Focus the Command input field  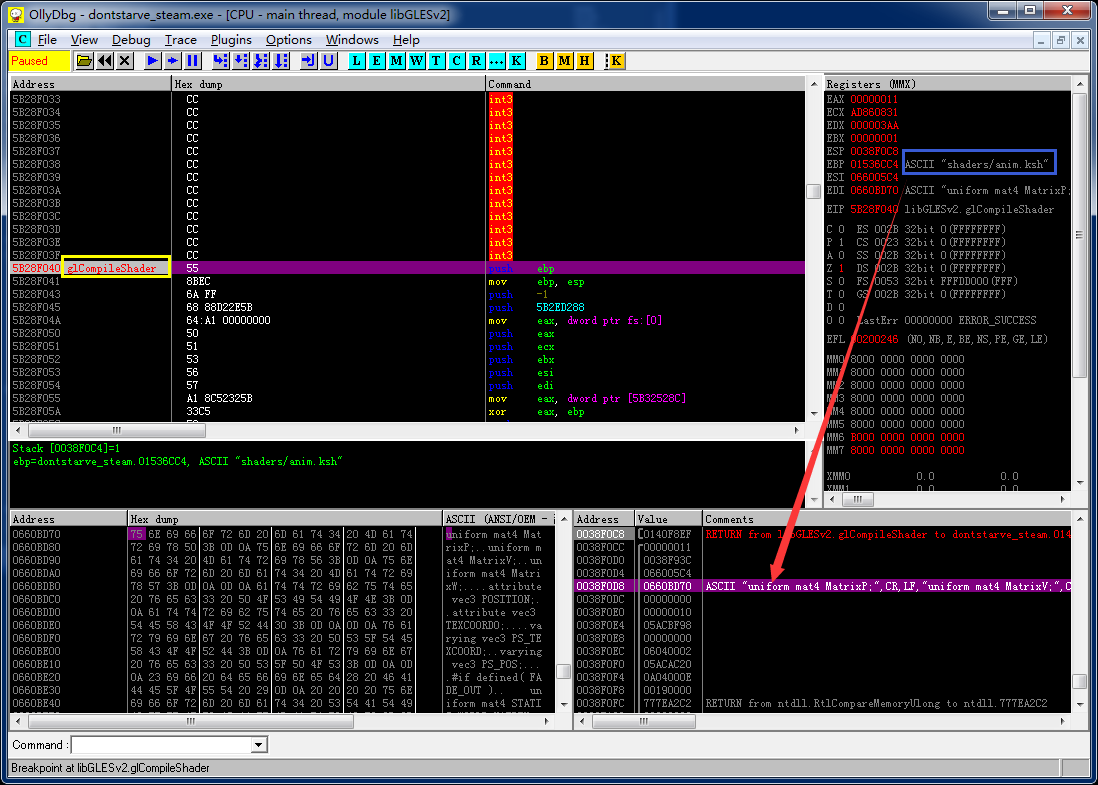[x=162, y=744]
